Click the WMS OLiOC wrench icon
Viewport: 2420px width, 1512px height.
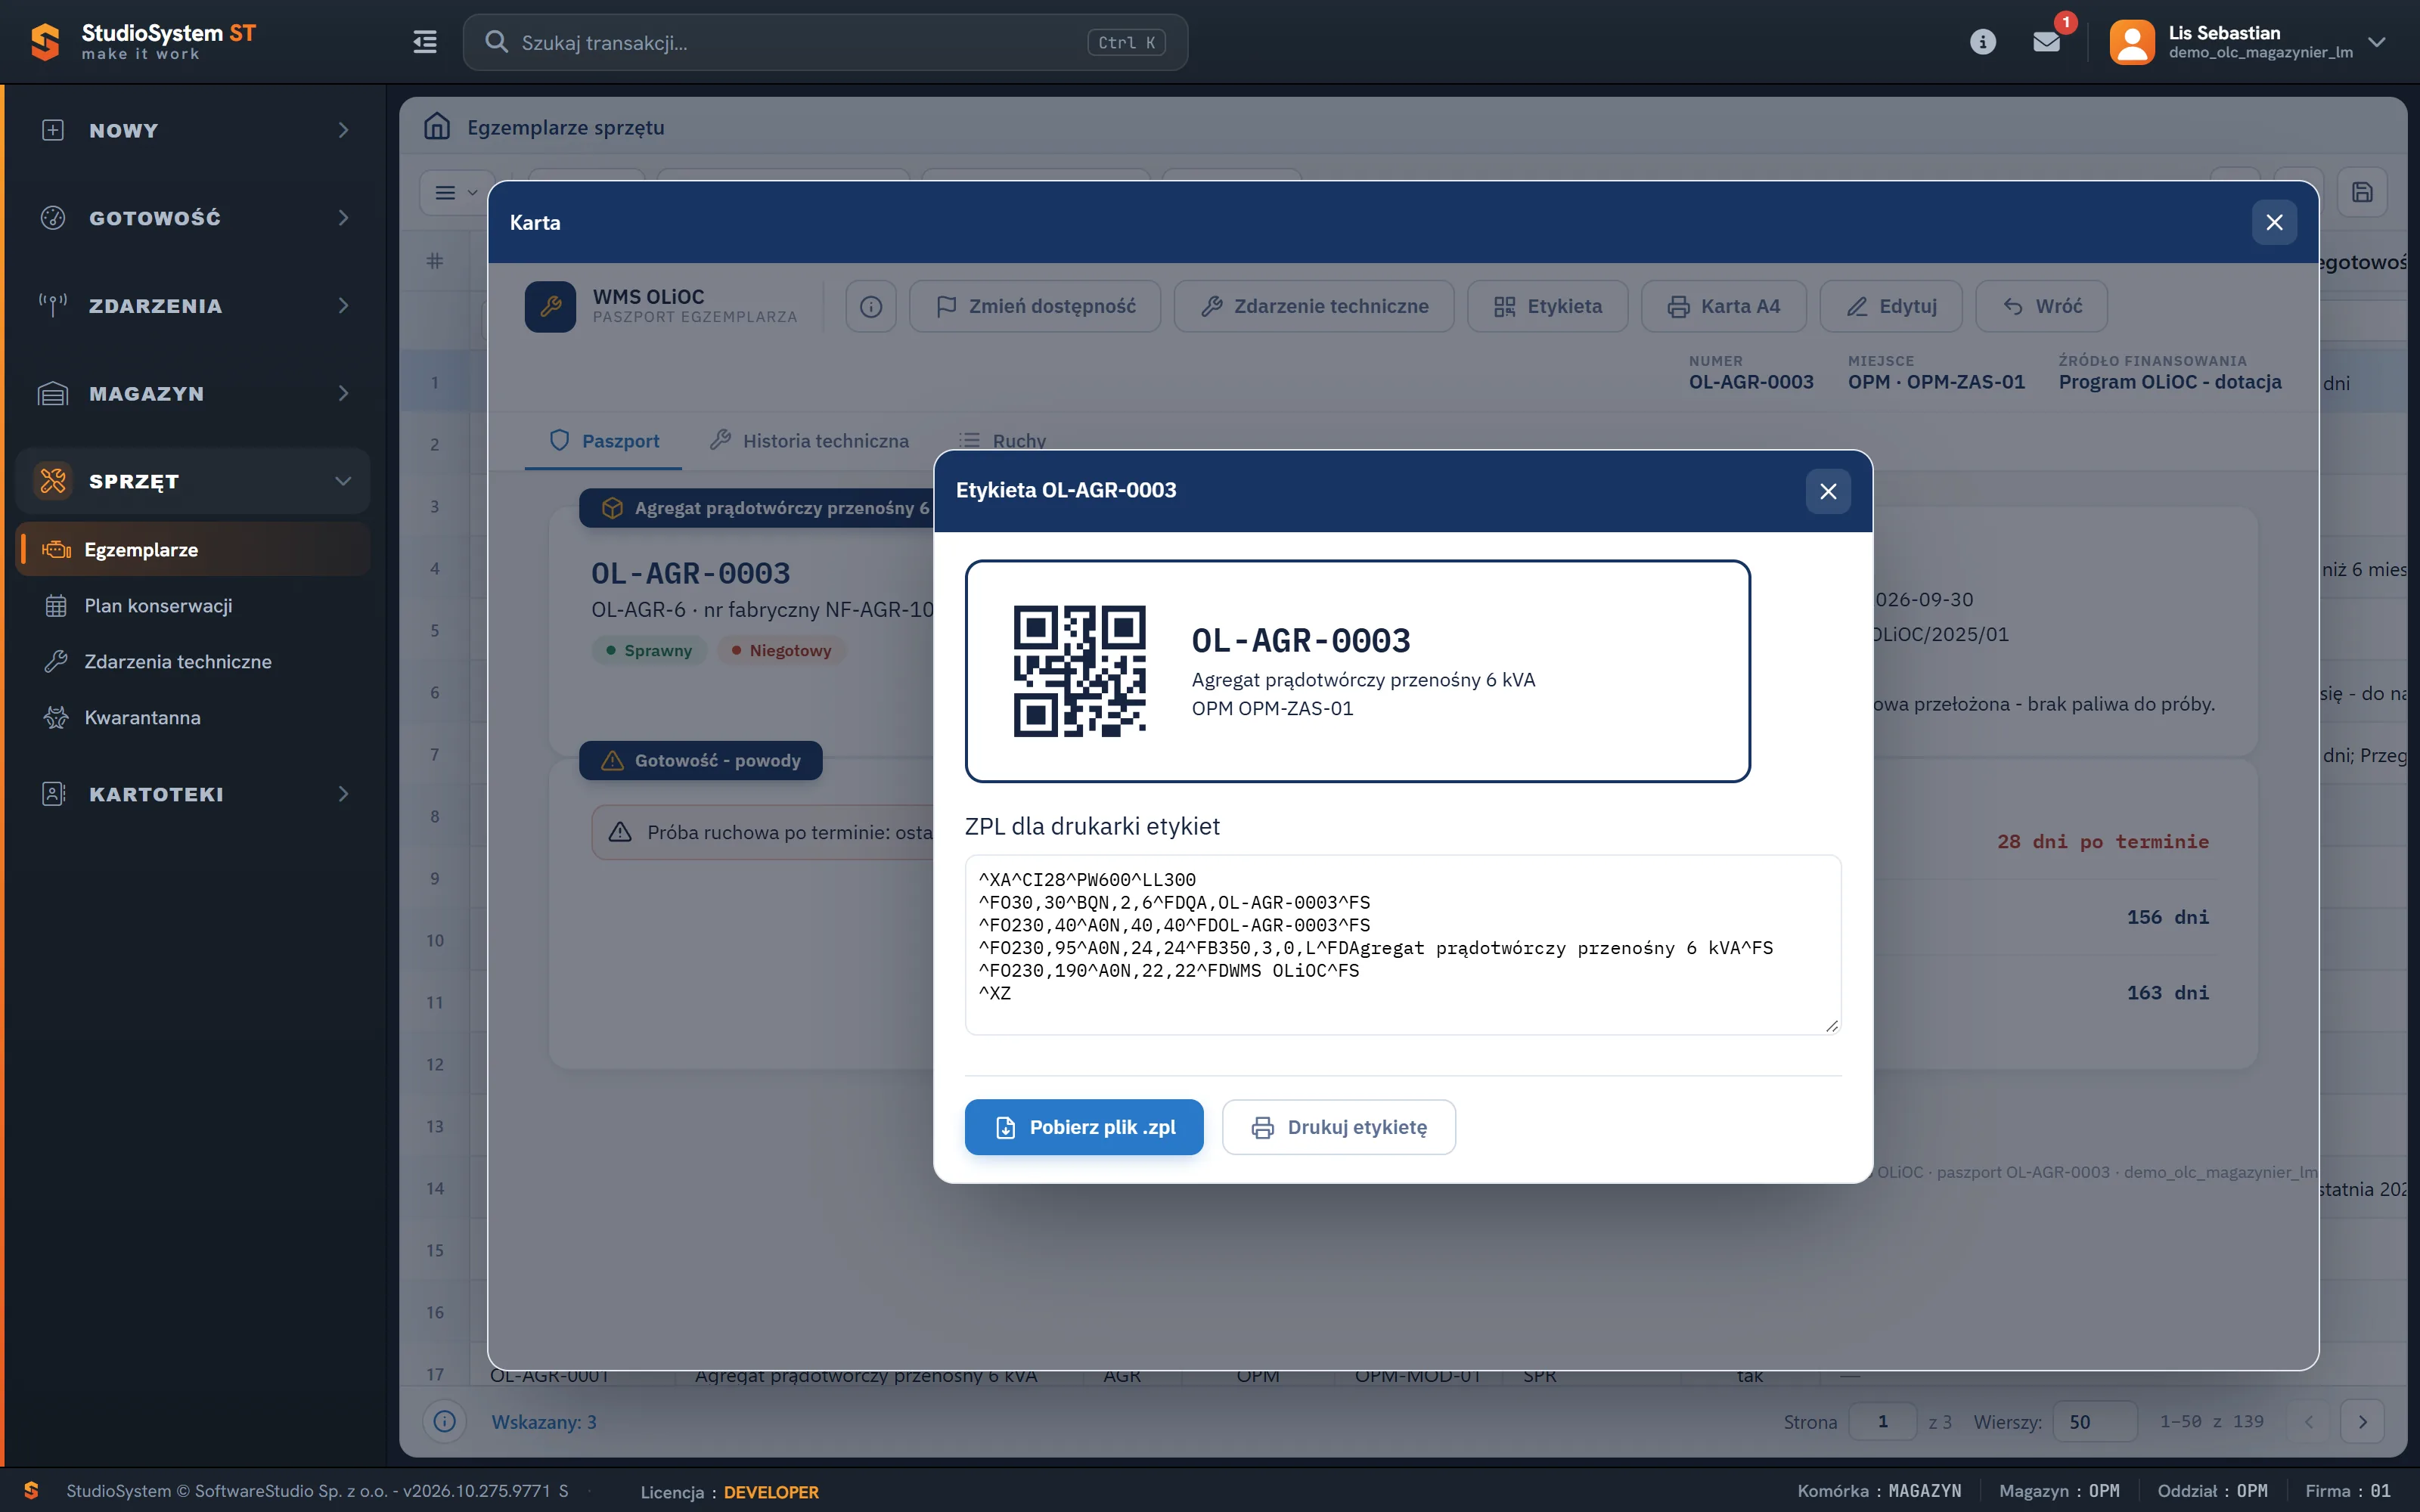click(550, 306)
